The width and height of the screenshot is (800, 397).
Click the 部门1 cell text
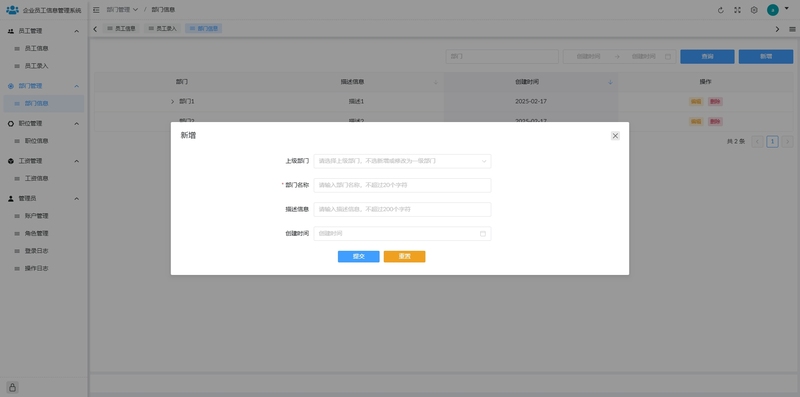[187, 102]
